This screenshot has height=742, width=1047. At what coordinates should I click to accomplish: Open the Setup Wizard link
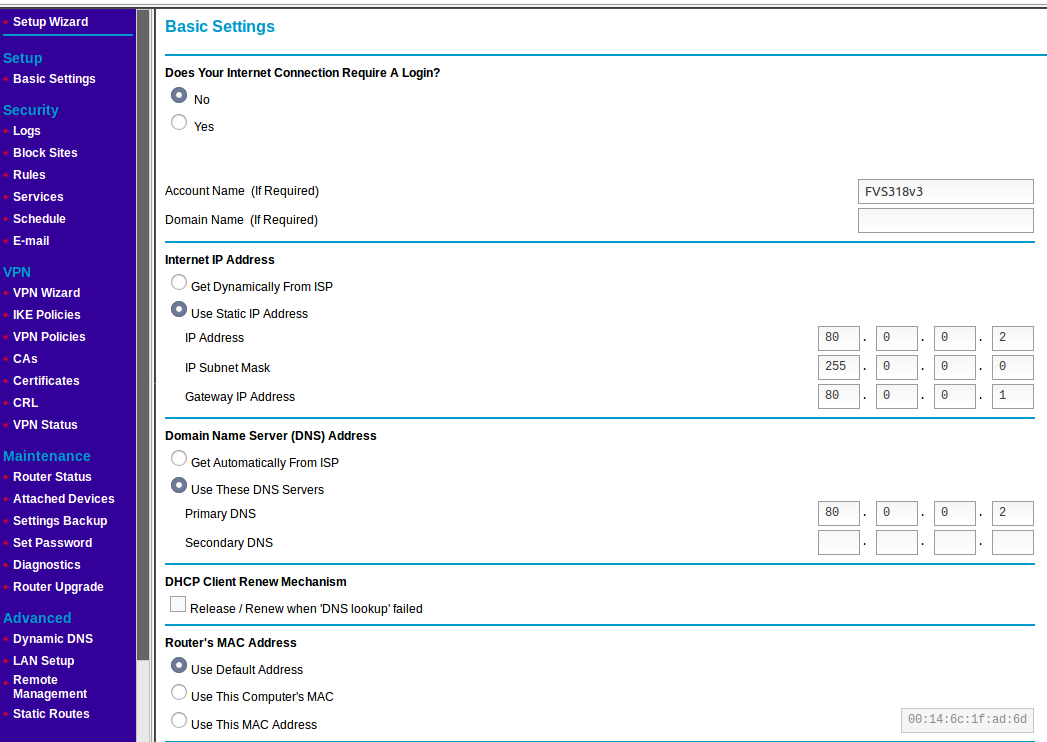(x=50, y=22)
